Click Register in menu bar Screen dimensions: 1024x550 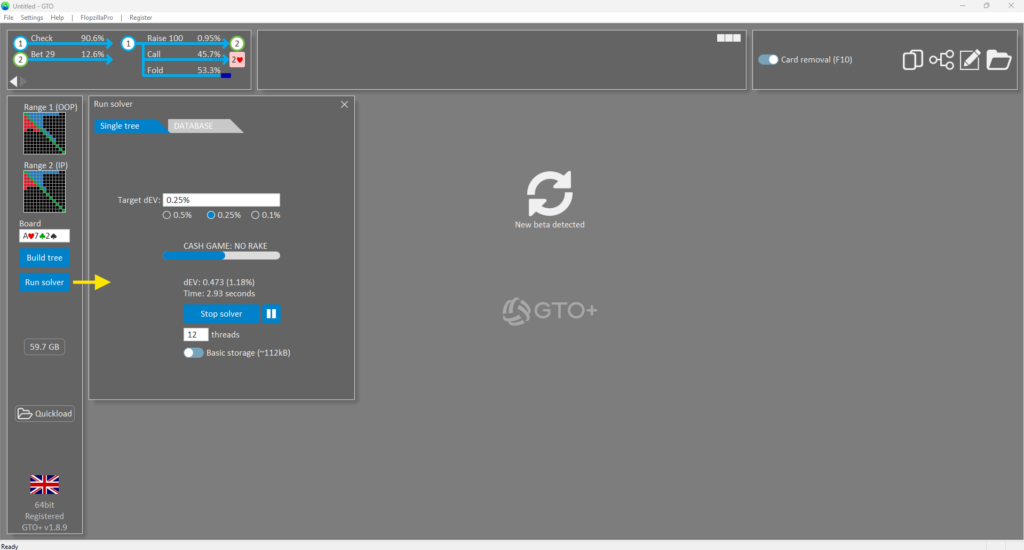tap(140, 18)
